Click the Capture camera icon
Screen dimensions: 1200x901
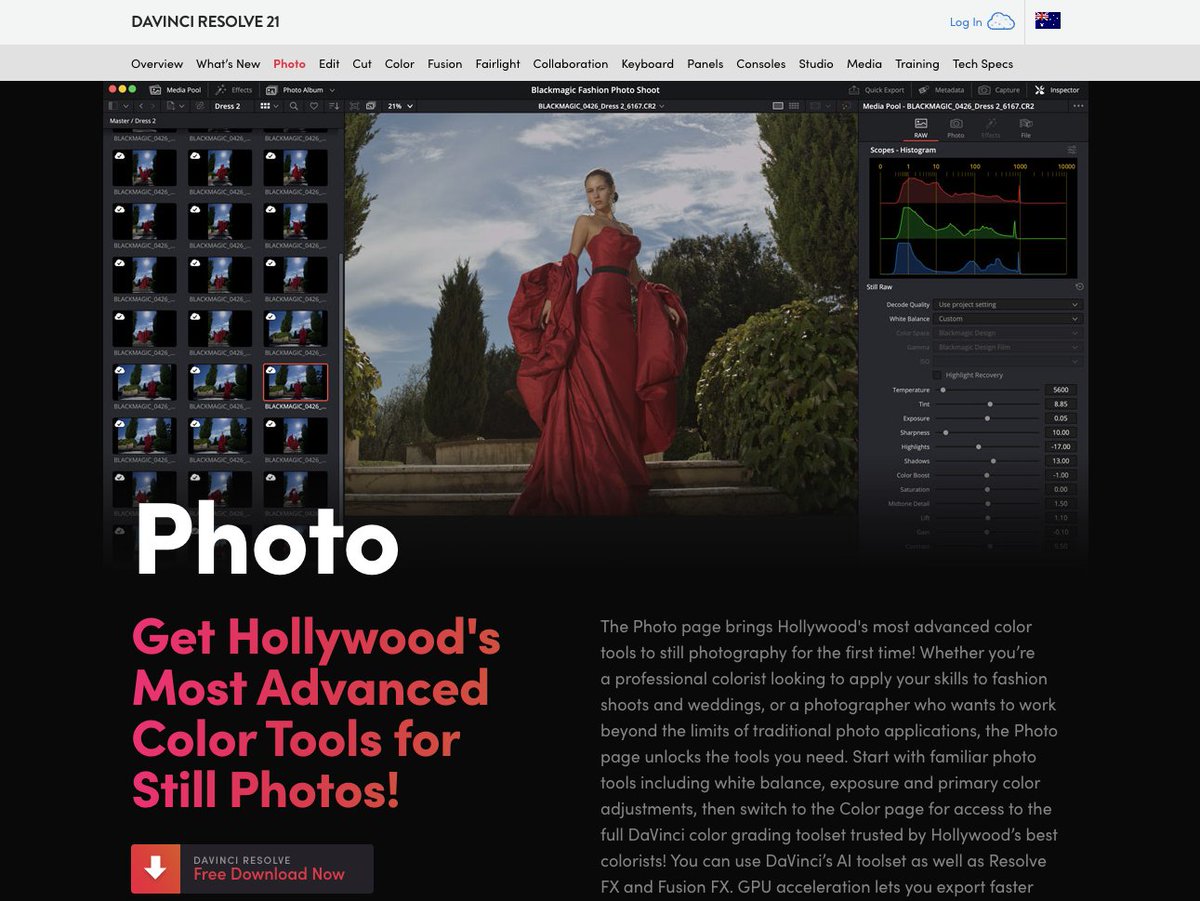tap(984, 90)
